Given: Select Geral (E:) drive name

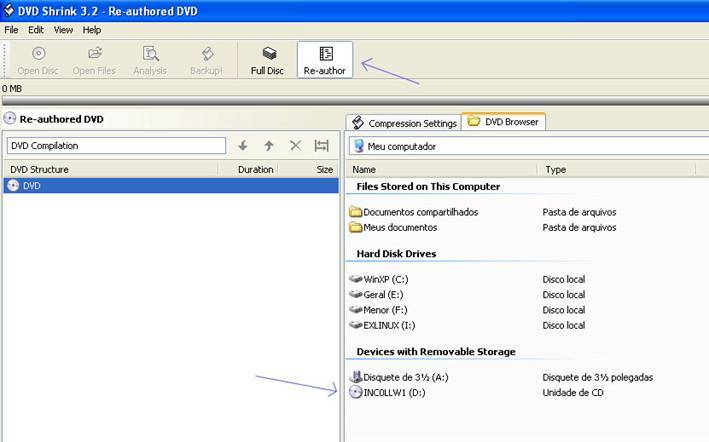Looking at the screenshot, I should [x=383, y=294].
